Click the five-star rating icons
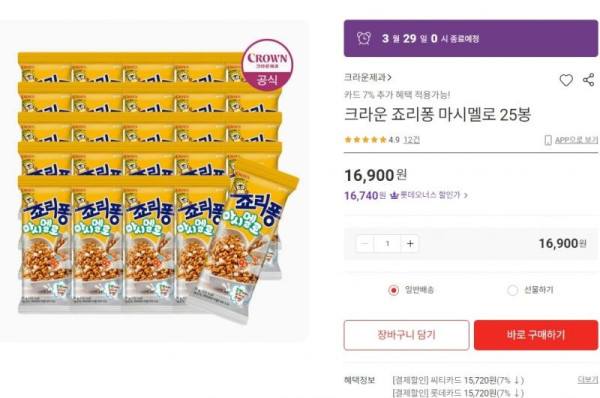The height and width of the screenshot is (398, 600). tap(365, 140)
